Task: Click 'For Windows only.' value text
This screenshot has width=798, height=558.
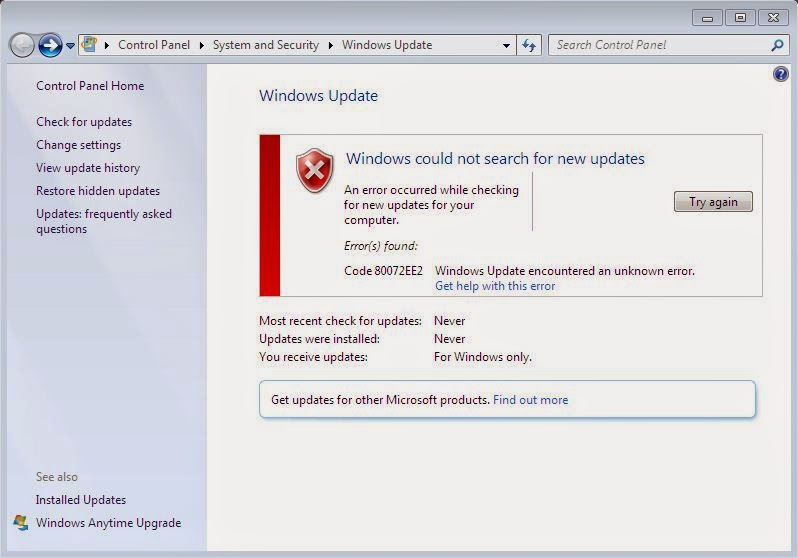Action: pyautogui.click(x=483, y=357)
